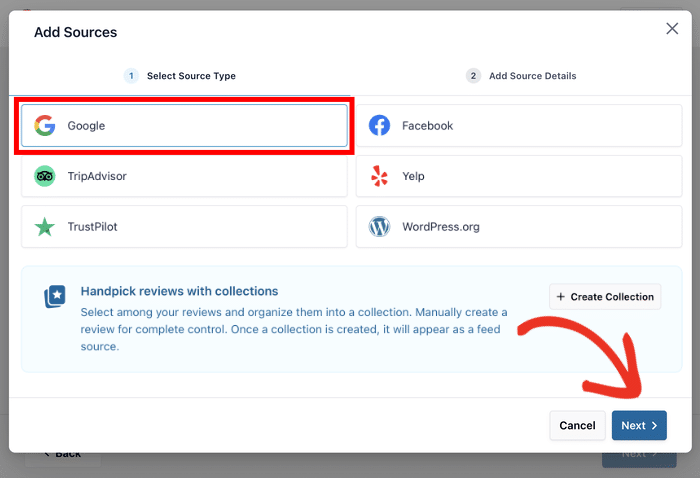Click the TripAdvisor owl icon

[x=44, y=176]
